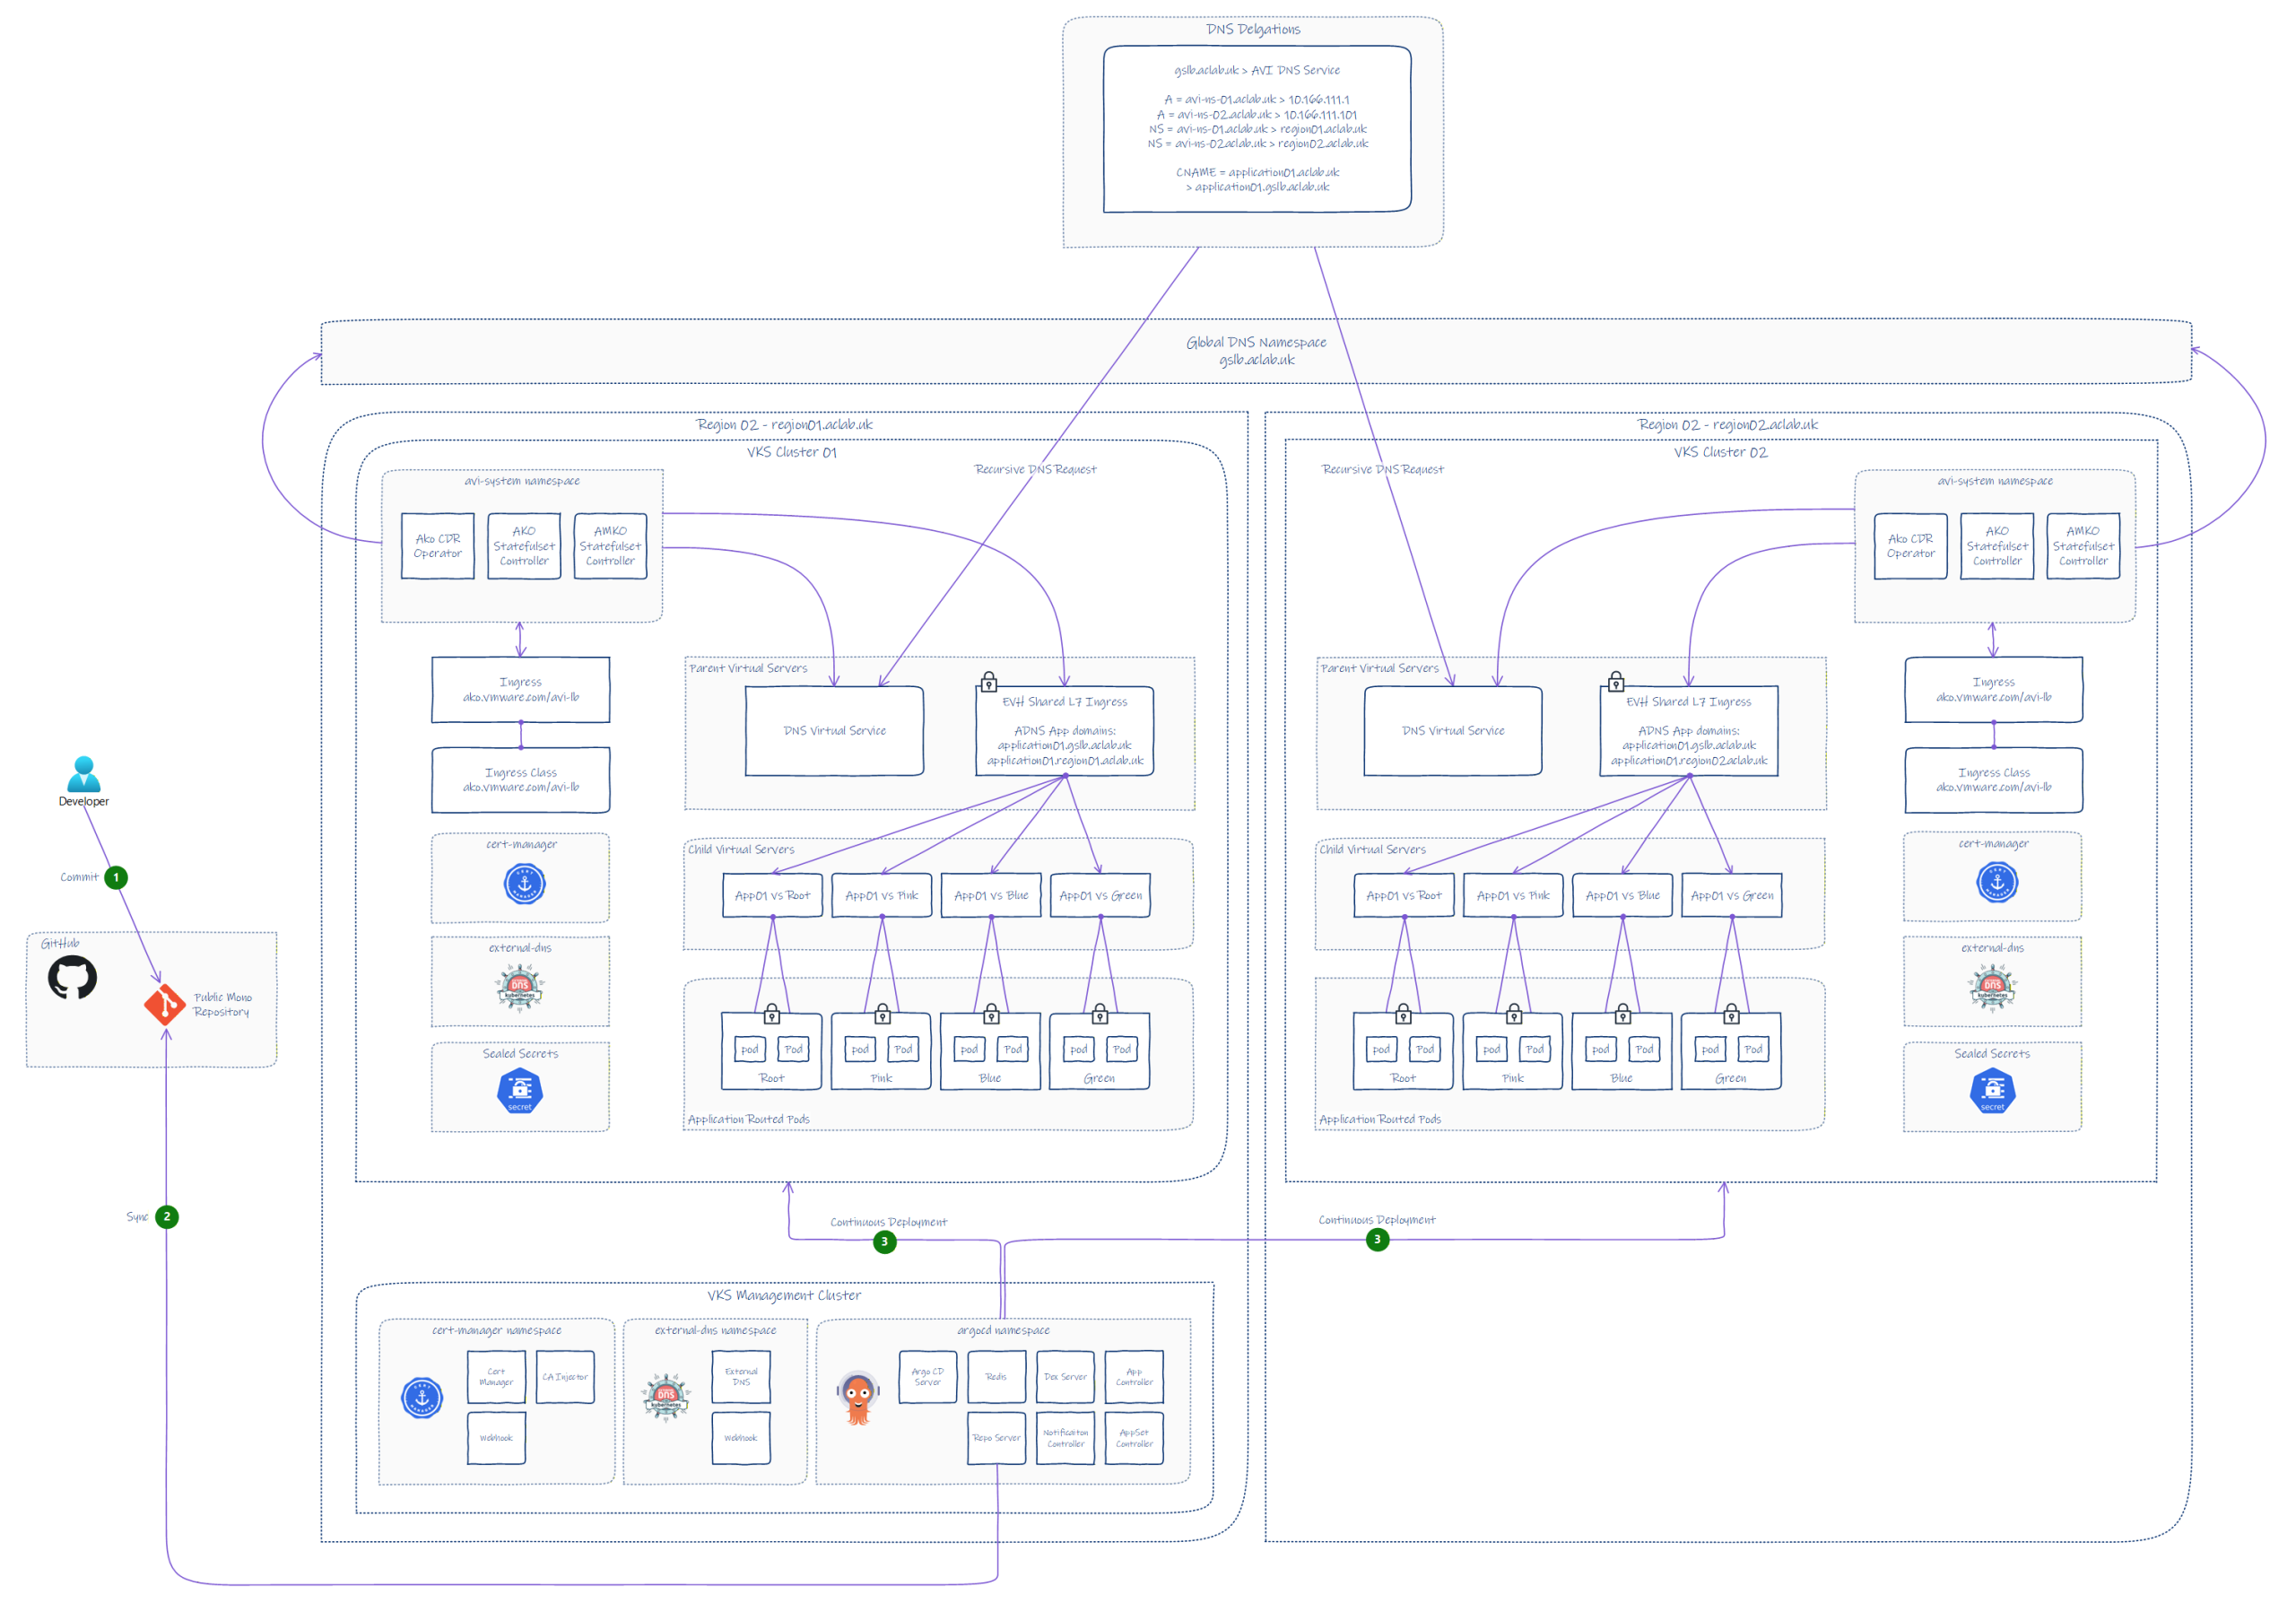
Task: Click the Argo CD Server box
Action: click(927, 1377)
